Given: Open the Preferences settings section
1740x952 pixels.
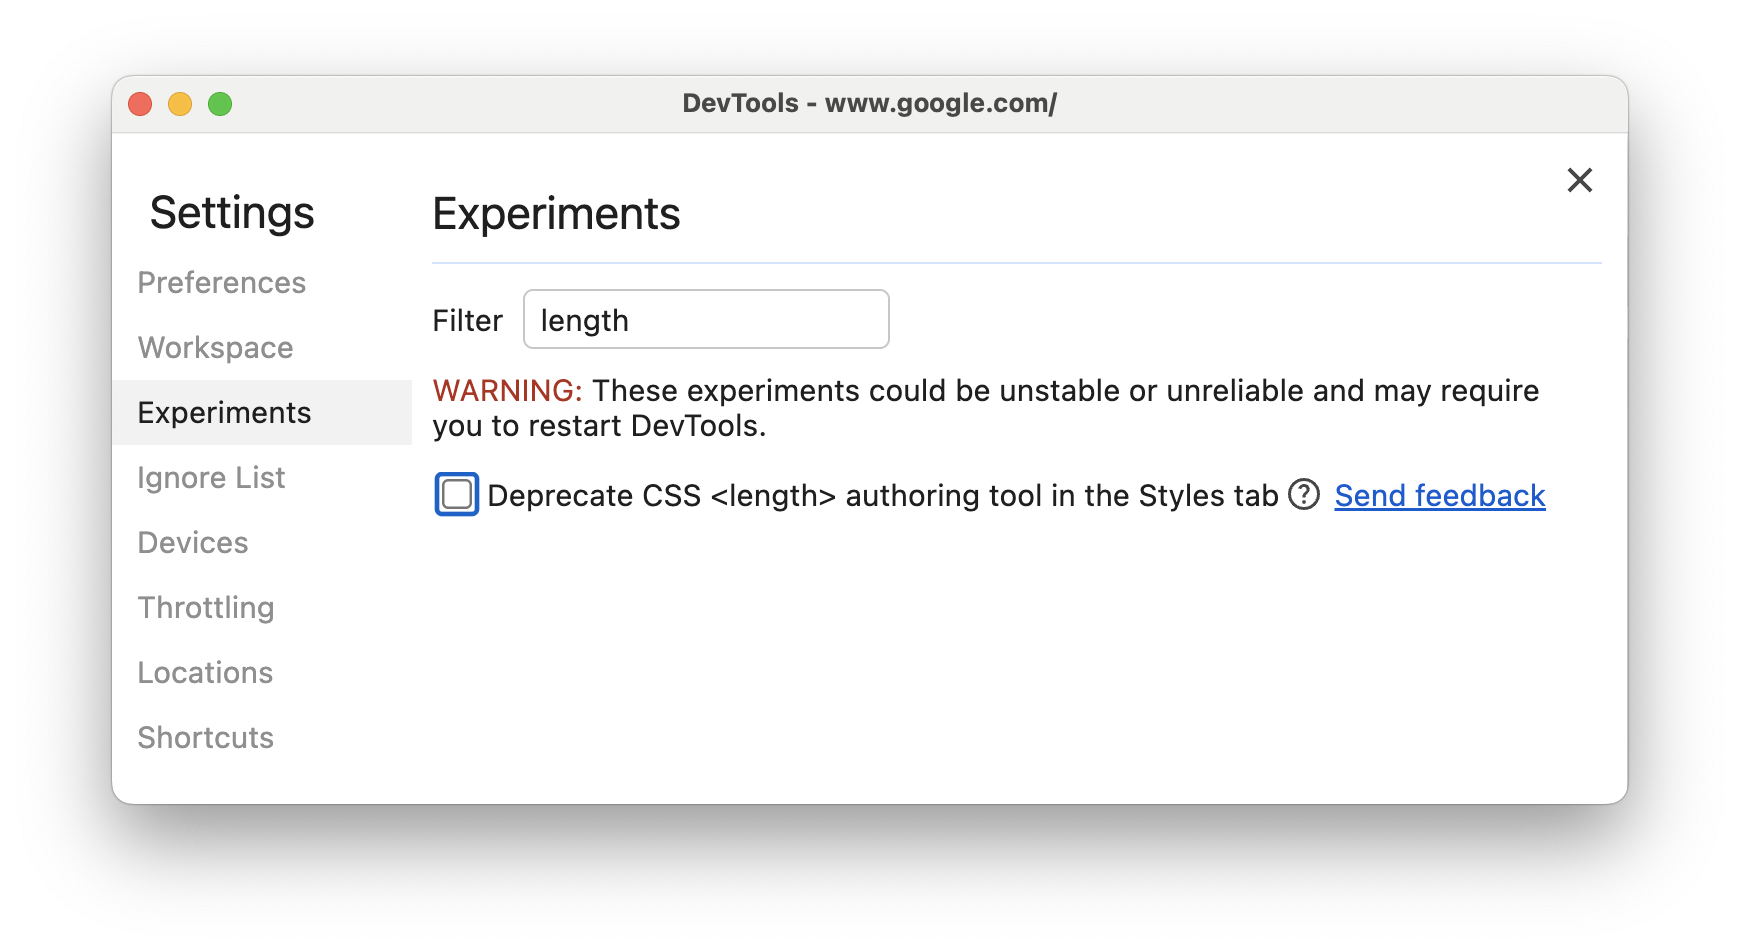Looking at the screenshot, I should 221,282.
